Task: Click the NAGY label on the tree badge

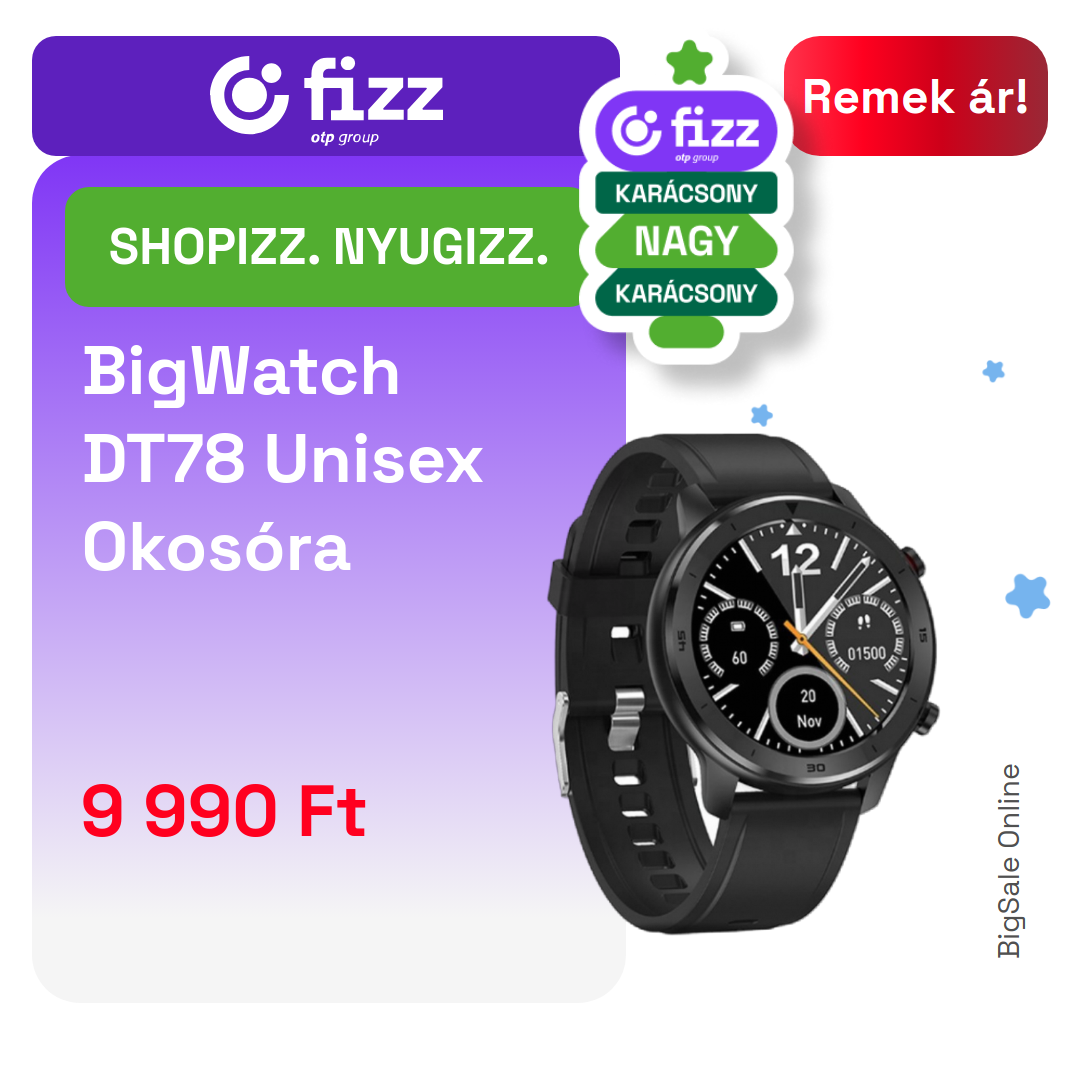Action: (686, 241)
